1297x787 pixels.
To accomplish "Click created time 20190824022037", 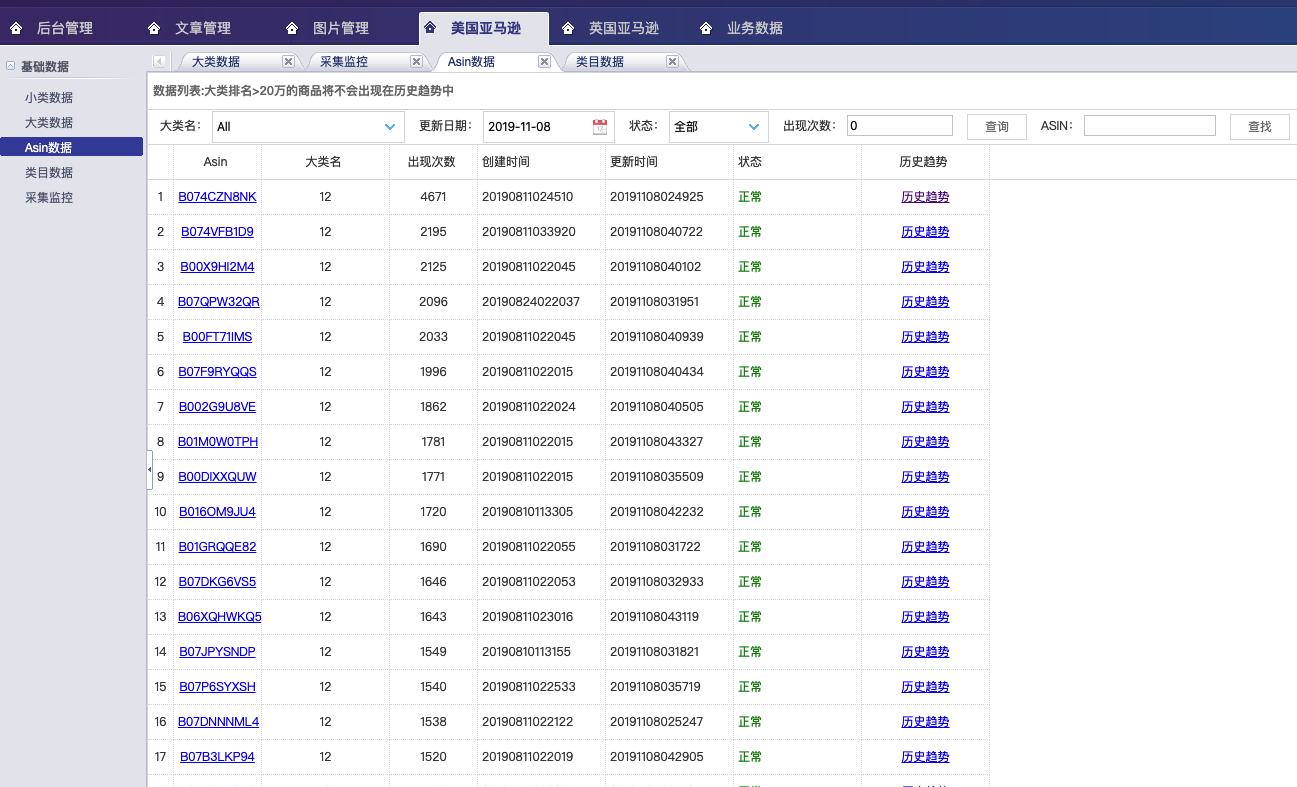I will coord(531,302).
